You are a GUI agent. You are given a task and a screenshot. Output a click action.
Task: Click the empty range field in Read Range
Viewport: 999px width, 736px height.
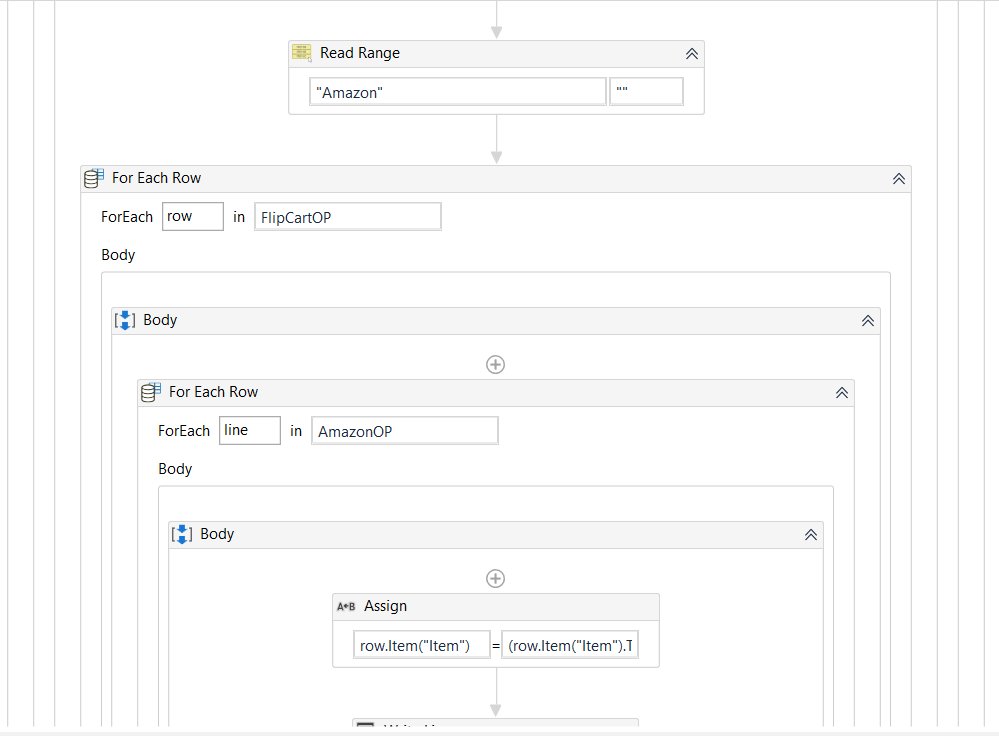point(646,91)
